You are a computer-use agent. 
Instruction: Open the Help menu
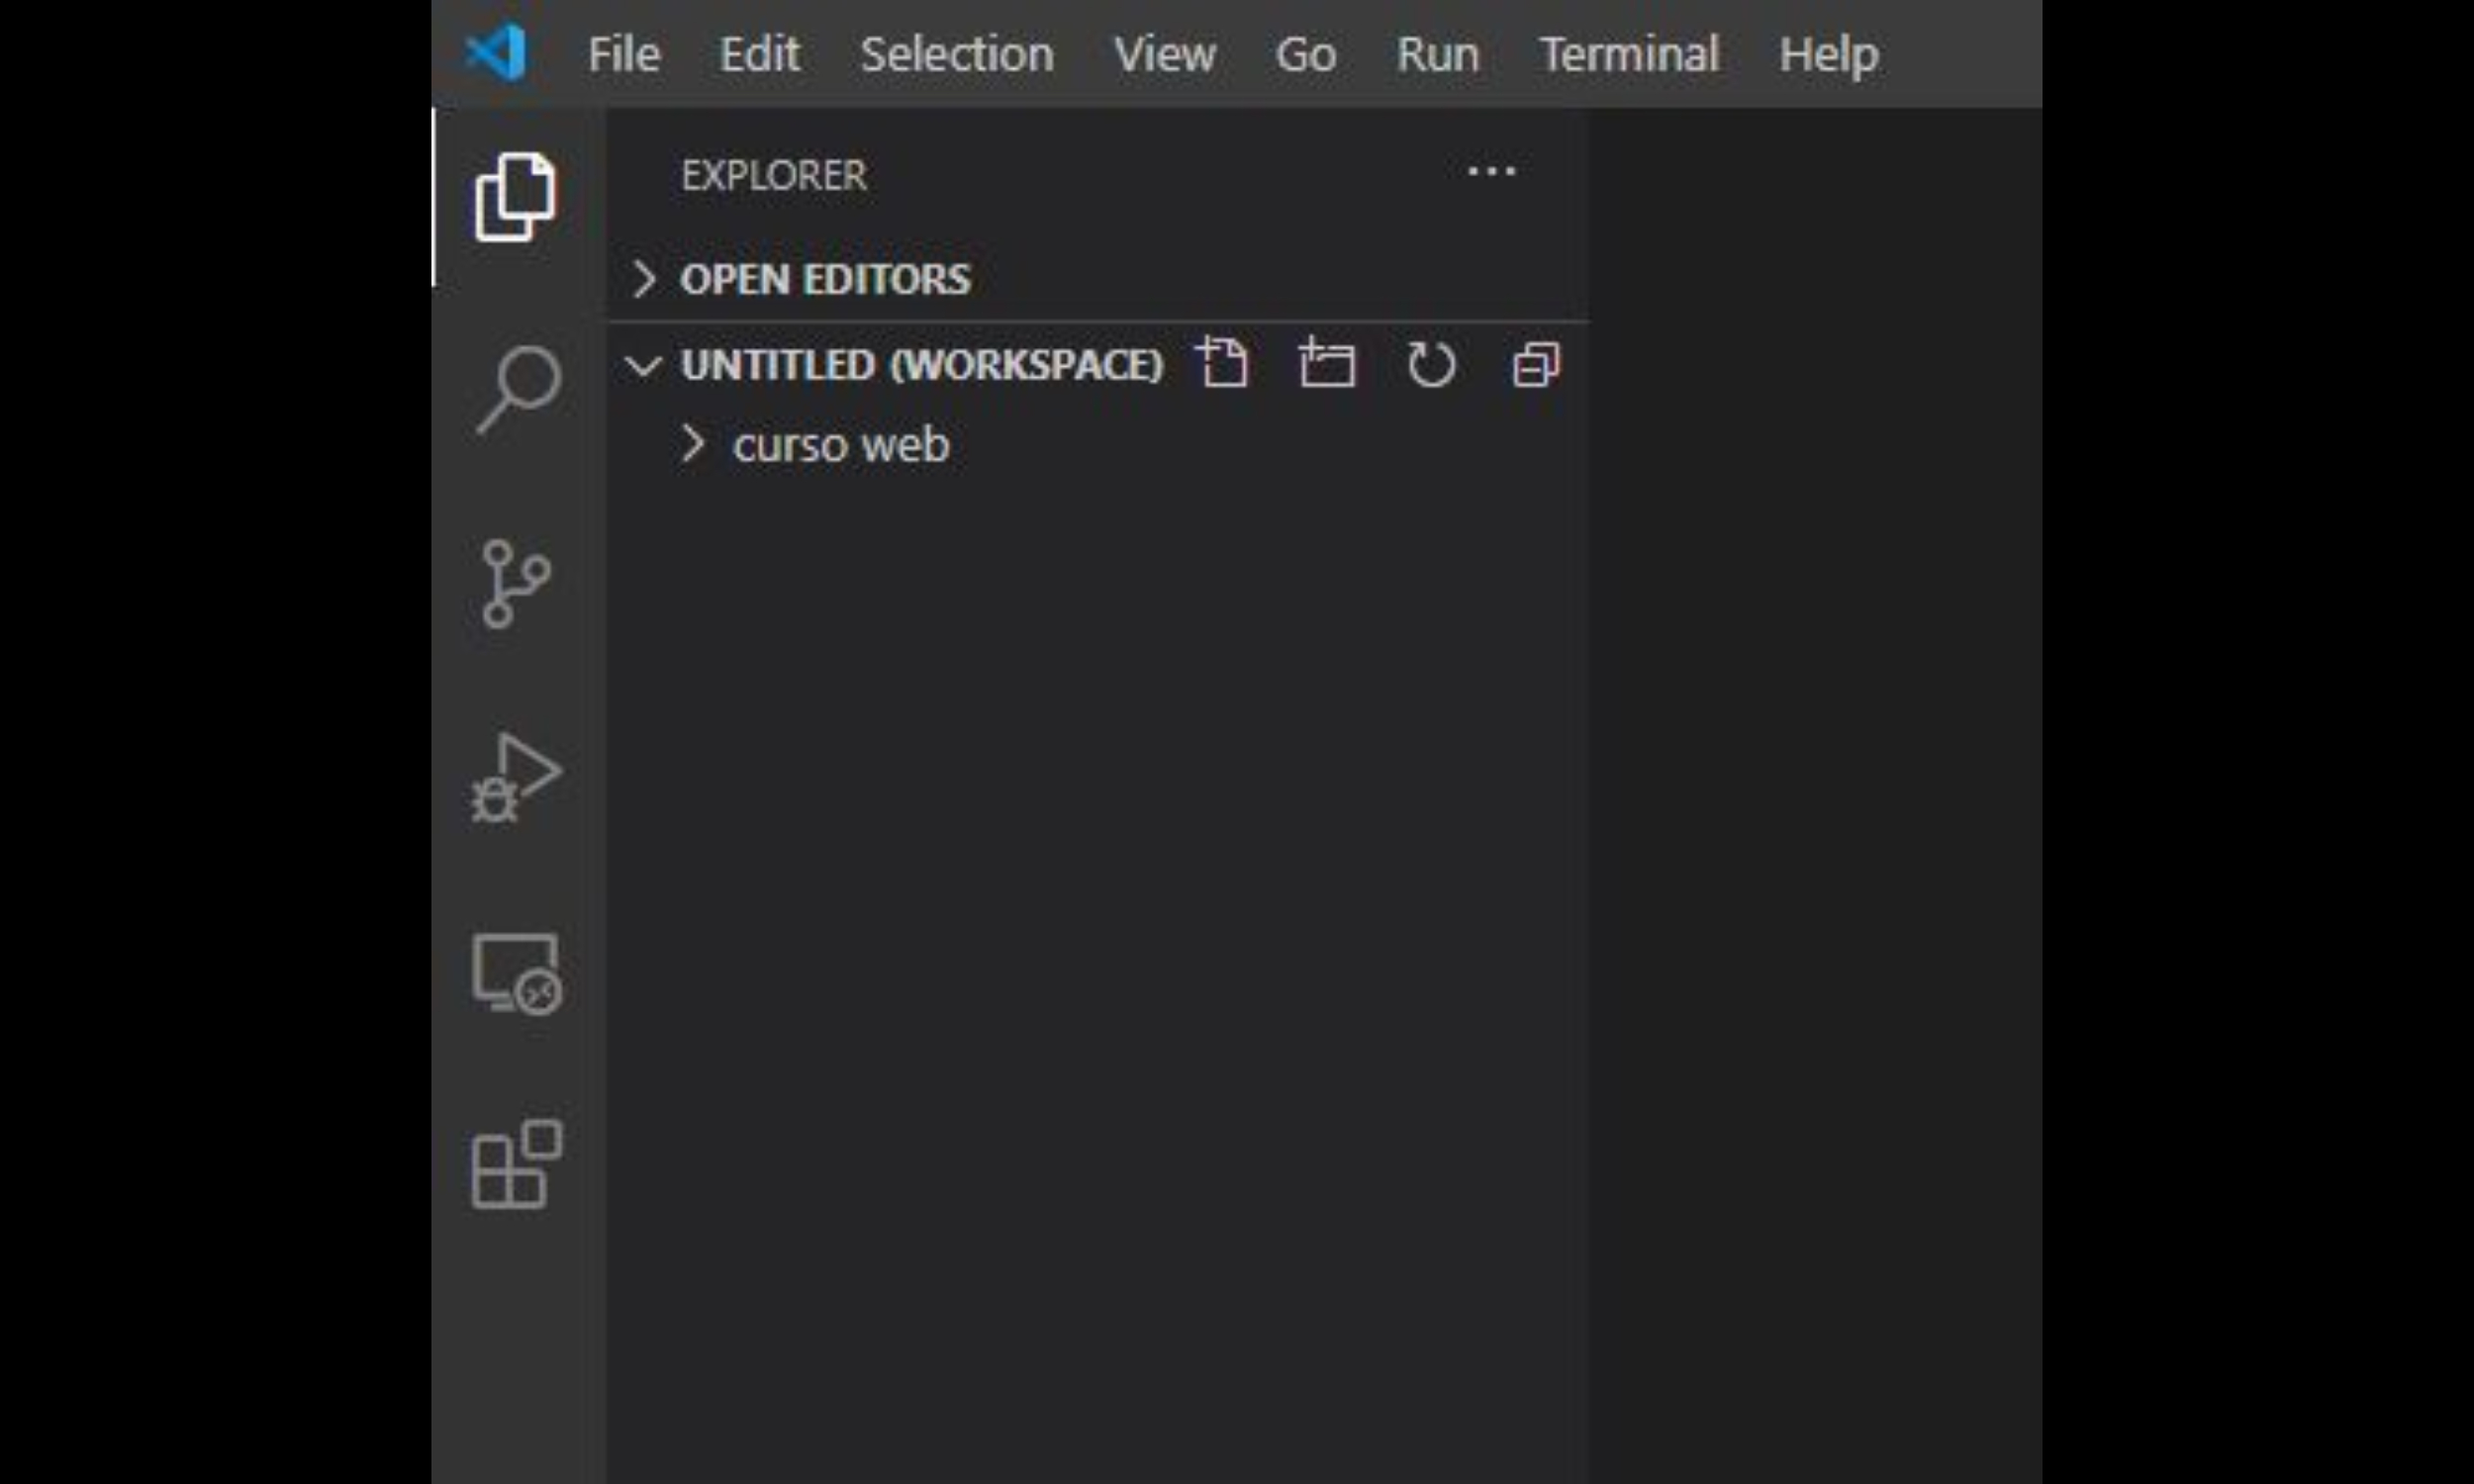[1828, 54]
